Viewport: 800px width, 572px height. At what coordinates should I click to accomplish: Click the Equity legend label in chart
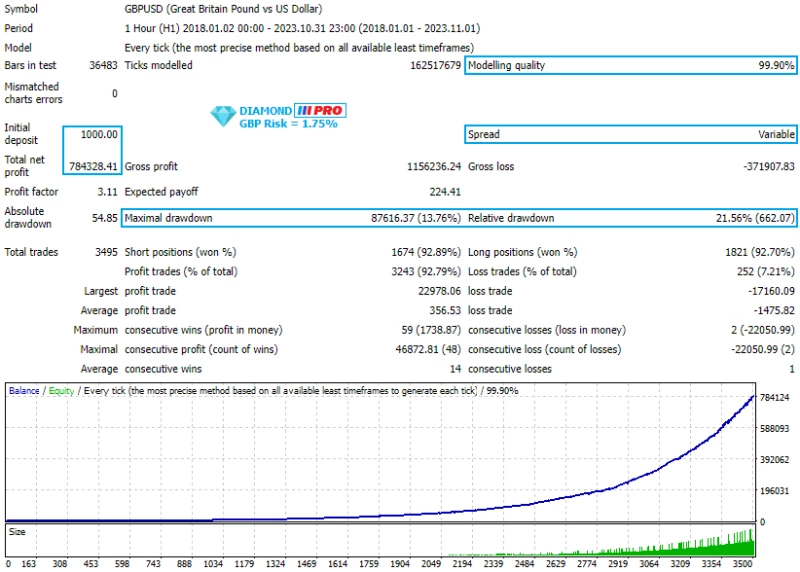coord(60,391)
